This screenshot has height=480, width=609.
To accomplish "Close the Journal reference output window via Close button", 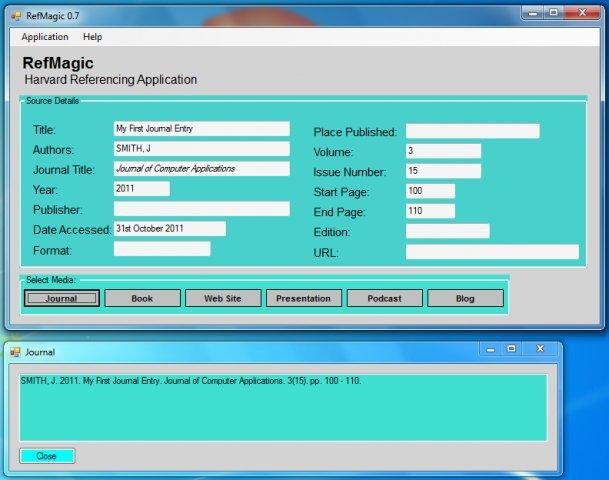I will coord(47,456).
